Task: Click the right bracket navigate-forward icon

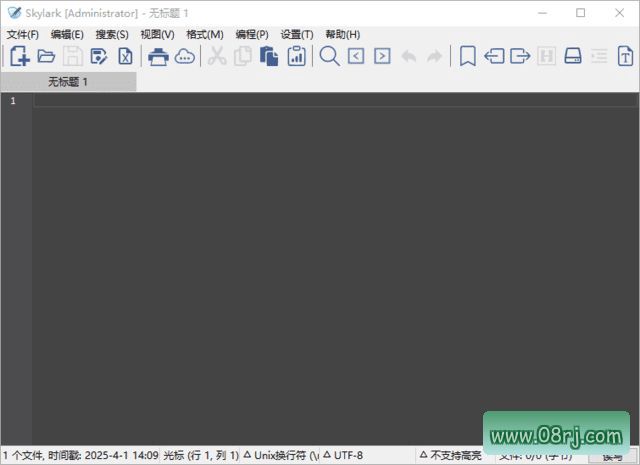Action: [x=382, y=56]
